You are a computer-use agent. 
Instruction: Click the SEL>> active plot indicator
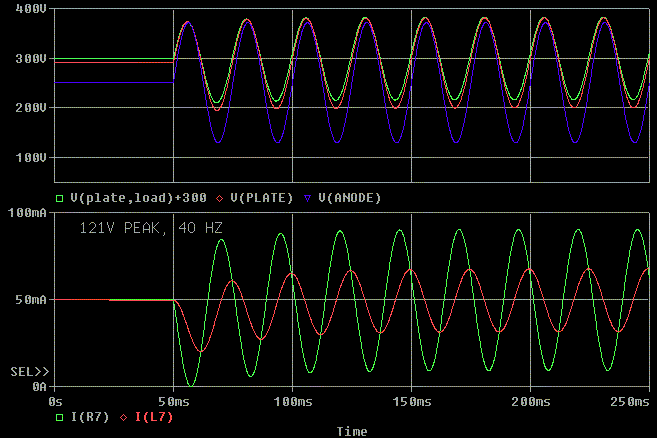29,371
